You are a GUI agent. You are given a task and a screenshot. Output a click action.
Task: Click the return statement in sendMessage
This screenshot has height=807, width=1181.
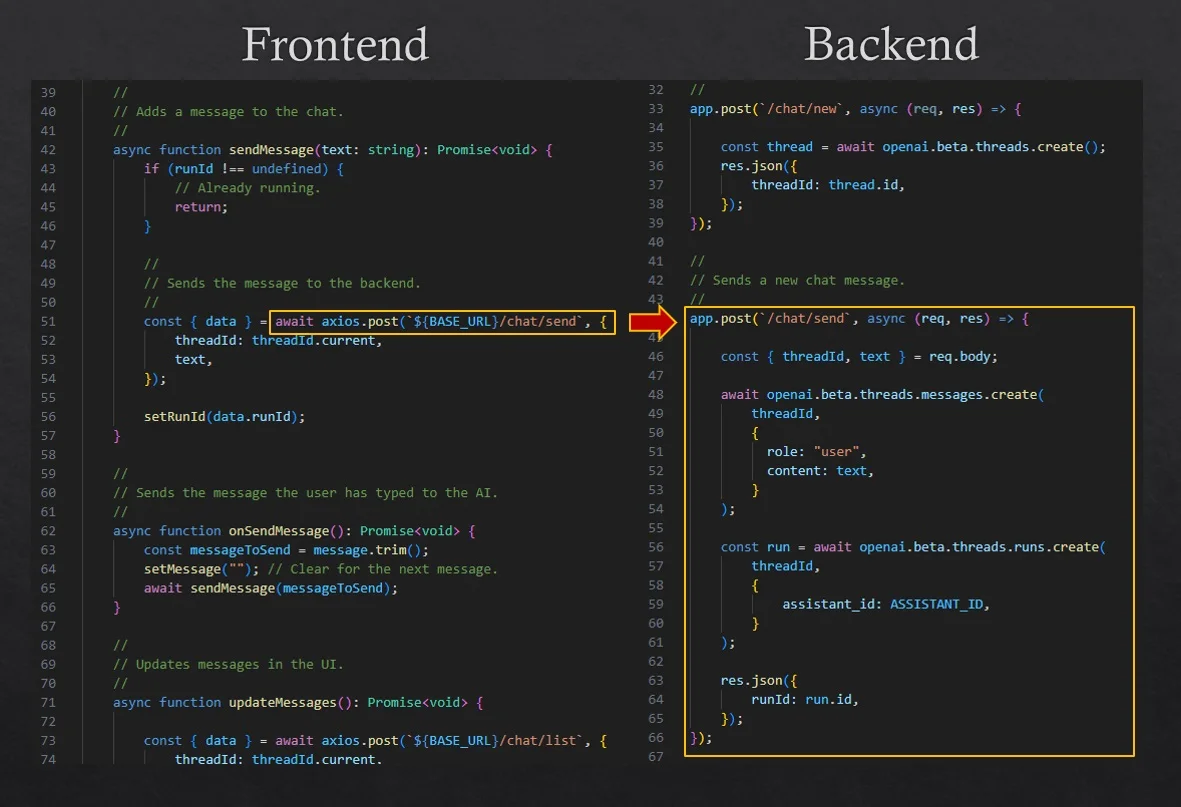click(201, 207)
